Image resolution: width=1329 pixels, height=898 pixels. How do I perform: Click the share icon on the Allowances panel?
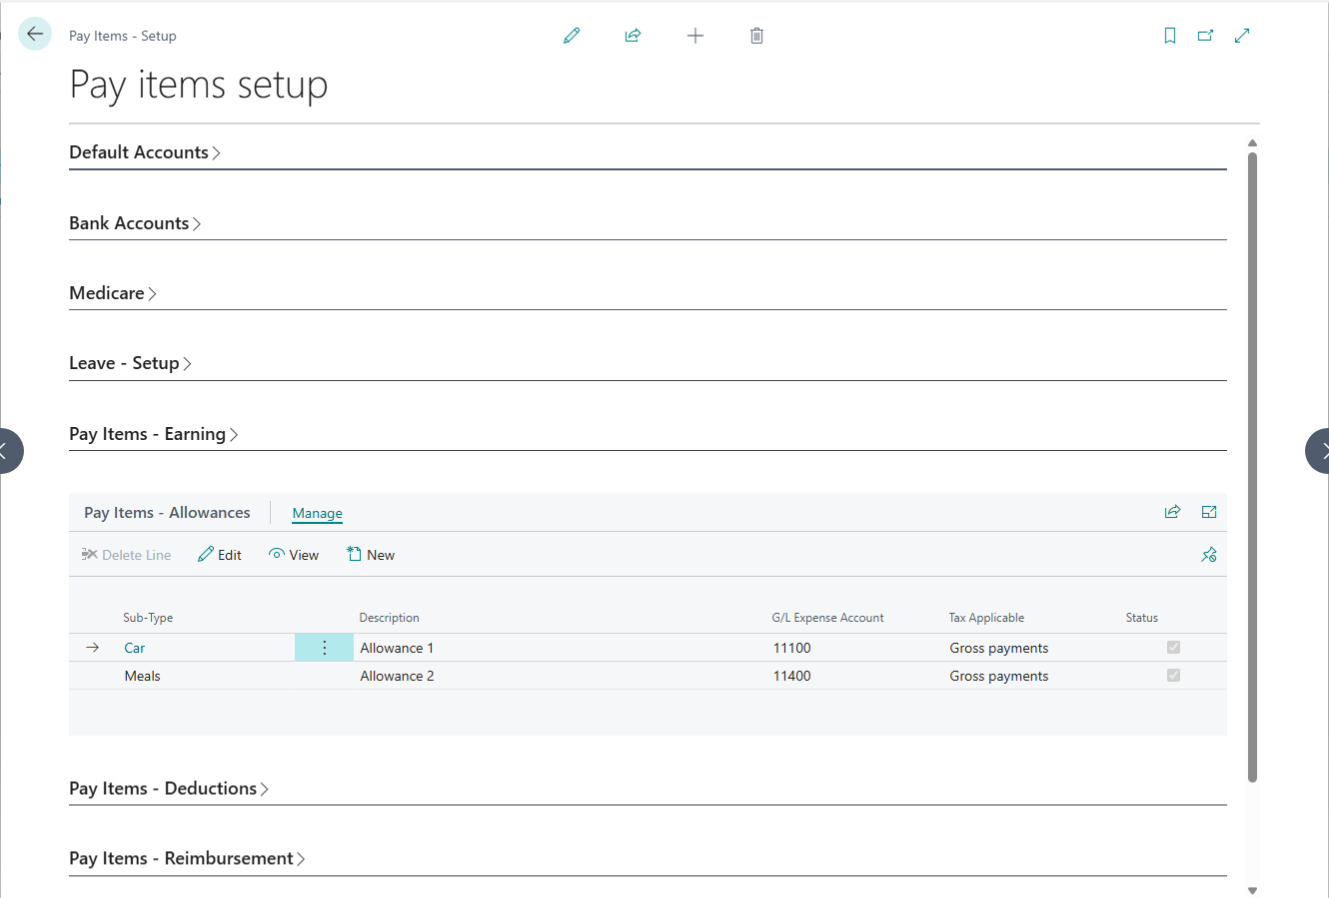pyautogui.click(x=1171, y=511)
